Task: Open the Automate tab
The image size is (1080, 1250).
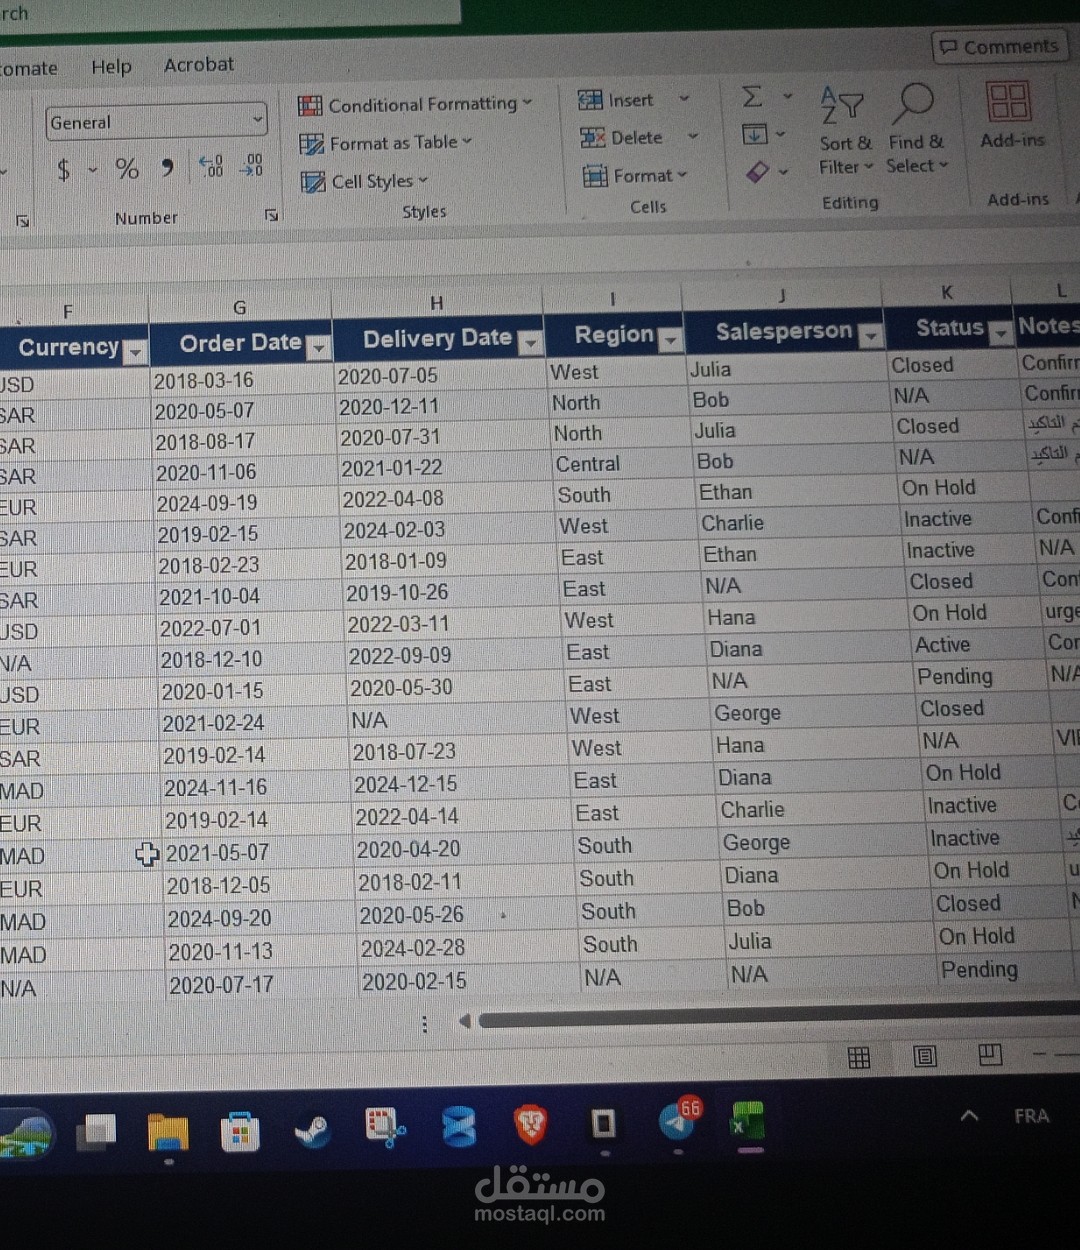Action: click(28, 69)
